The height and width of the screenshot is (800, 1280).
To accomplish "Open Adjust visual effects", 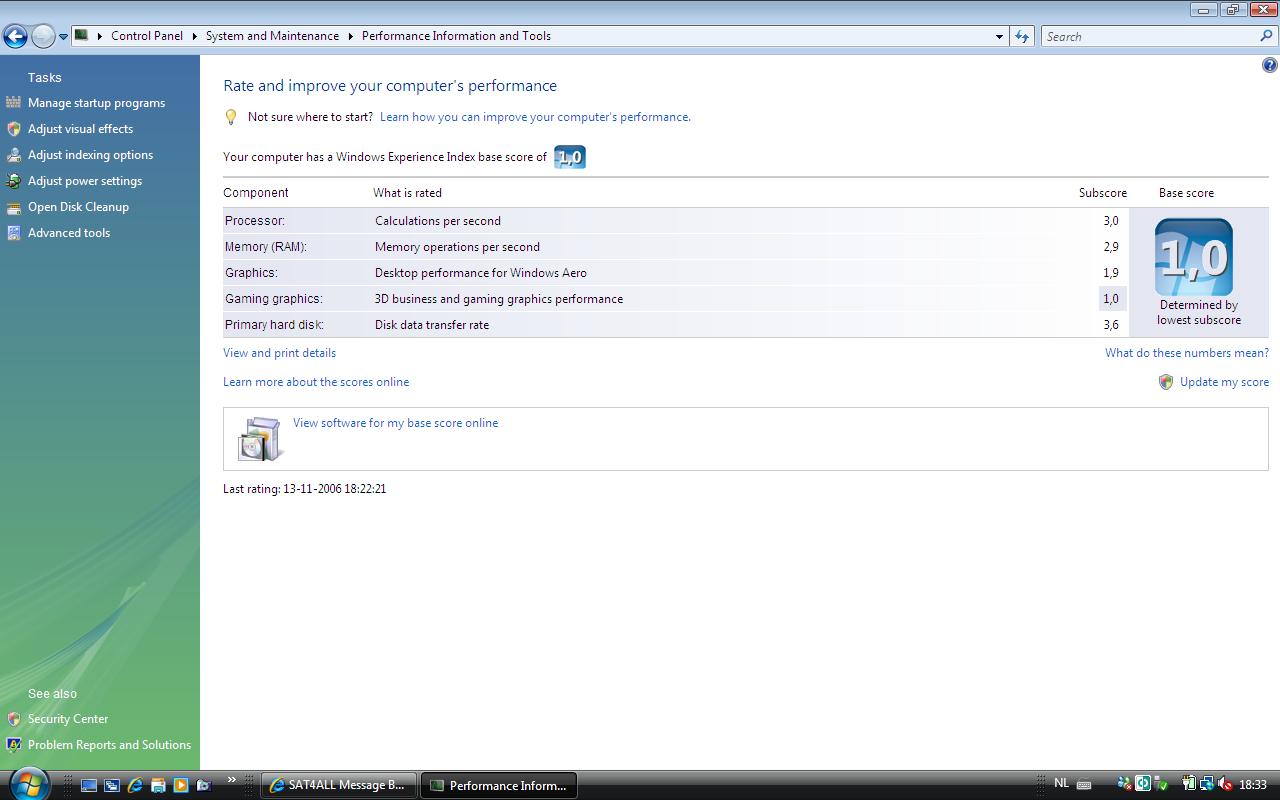I will coord(80,129).
